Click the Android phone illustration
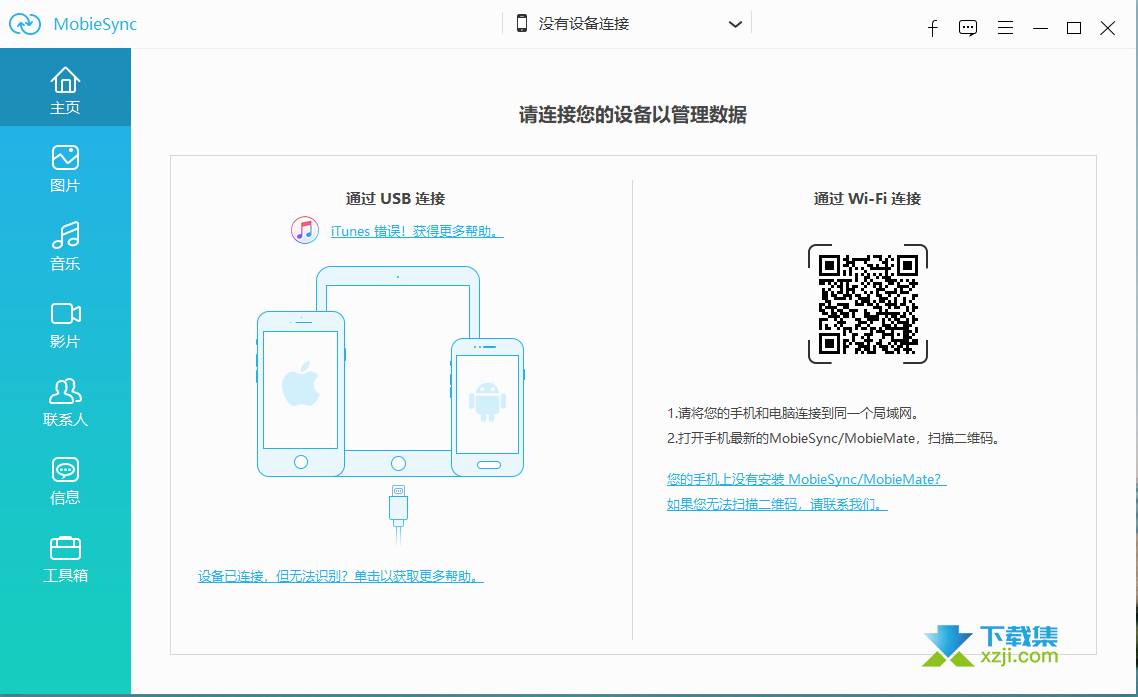Image resolution: width=1138 pixels, height=697 pixels. [488, 407]
